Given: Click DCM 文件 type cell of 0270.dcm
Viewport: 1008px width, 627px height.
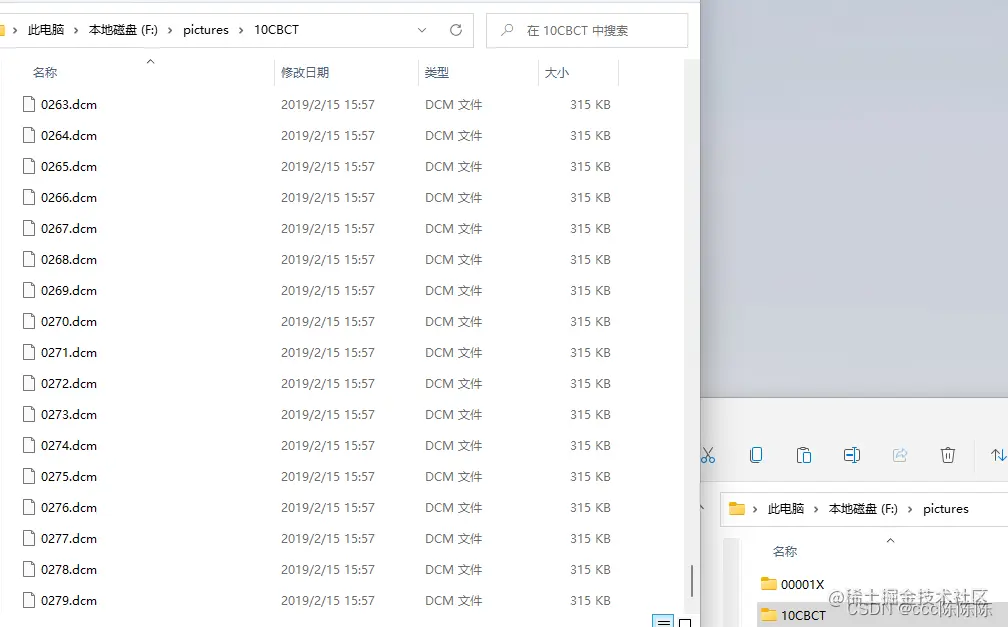Looking at the screenshot, I should click(453, 321).
